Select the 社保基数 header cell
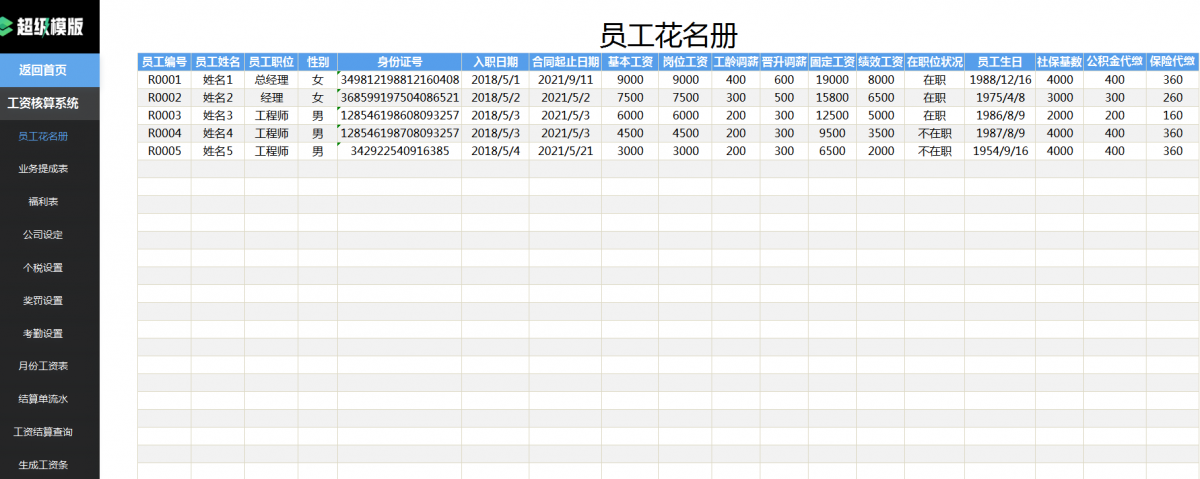 [x=1059, y=62]
